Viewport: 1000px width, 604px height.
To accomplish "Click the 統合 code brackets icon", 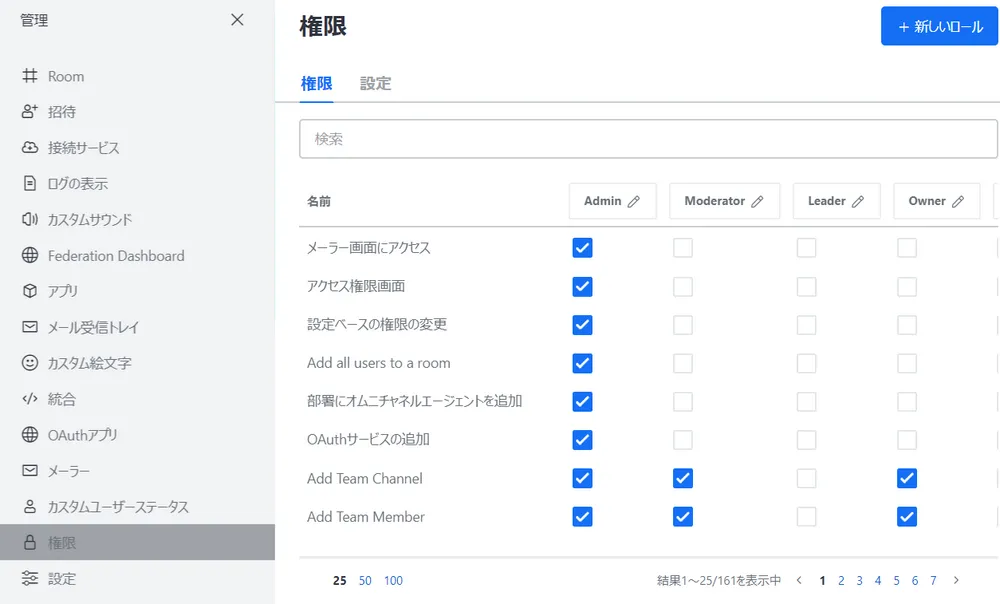I will 30,399.
